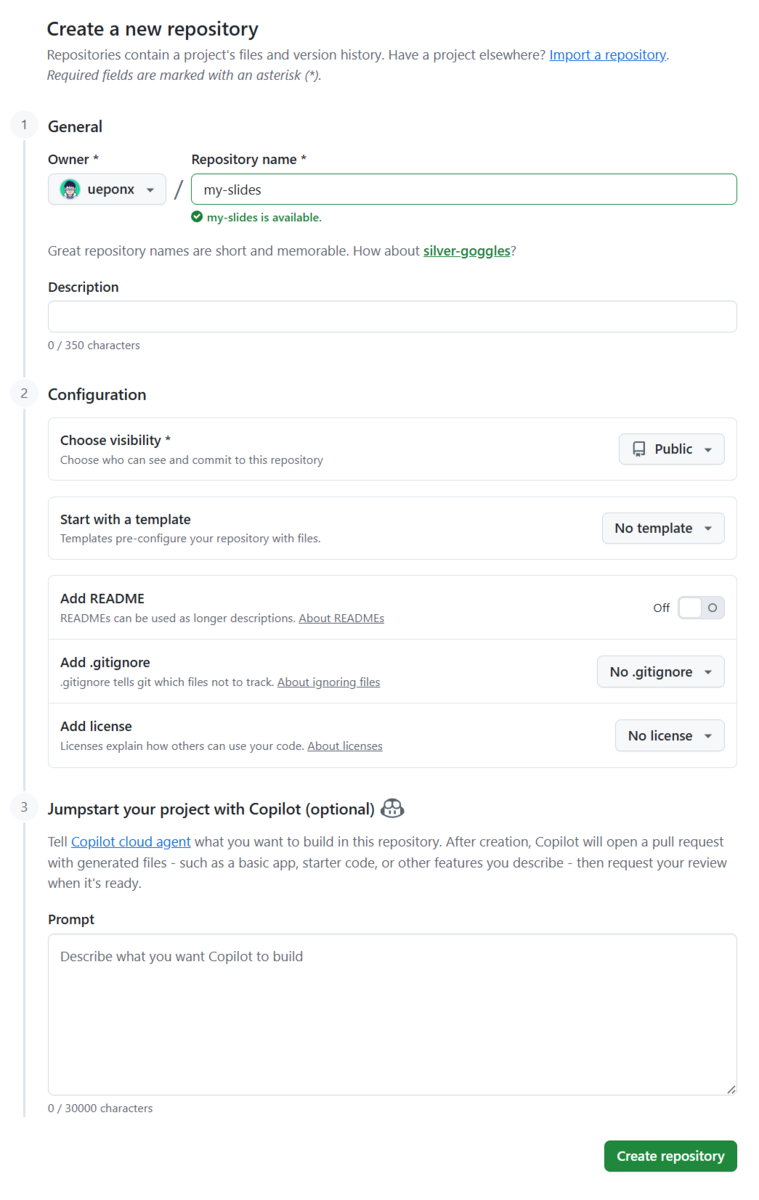Expand the No license dropdown
Image resolution: width=759 pixels, height=1200 pixels.
point(670,736)
